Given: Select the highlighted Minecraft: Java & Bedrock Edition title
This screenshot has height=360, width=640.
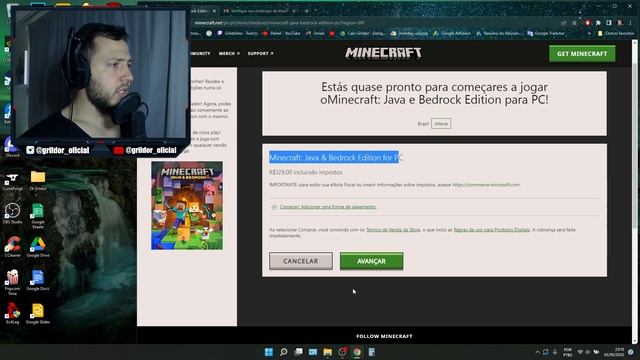Looking at the screenshot, I should pos(336,158).
